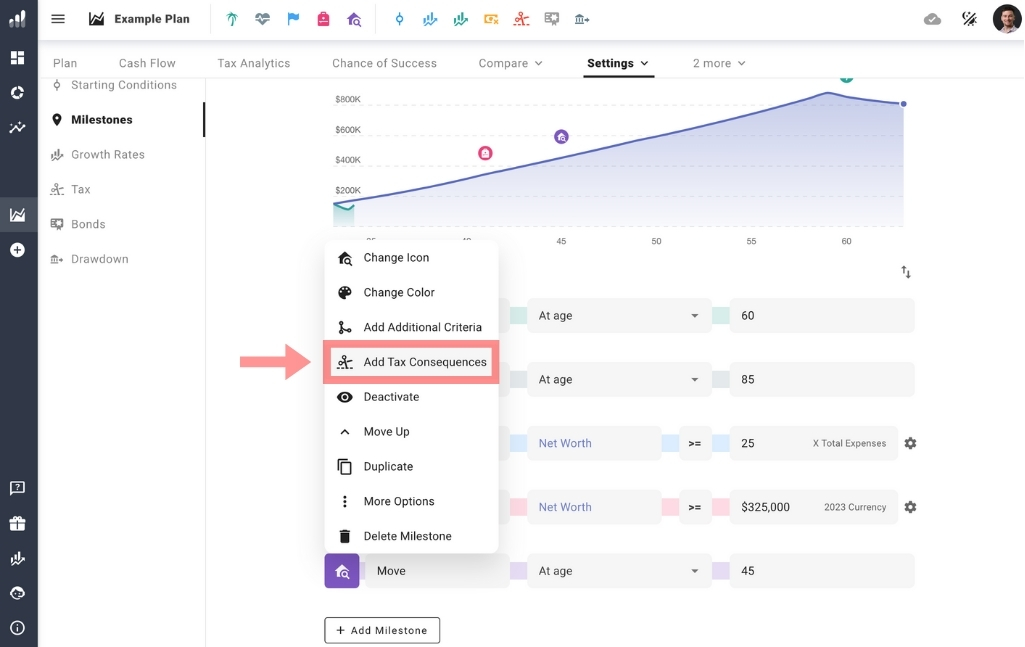Image resolution: width=1025 pixels, height=647 pixels.
Task: Click the cloud sync status icon
Action: tap(932, 19)
